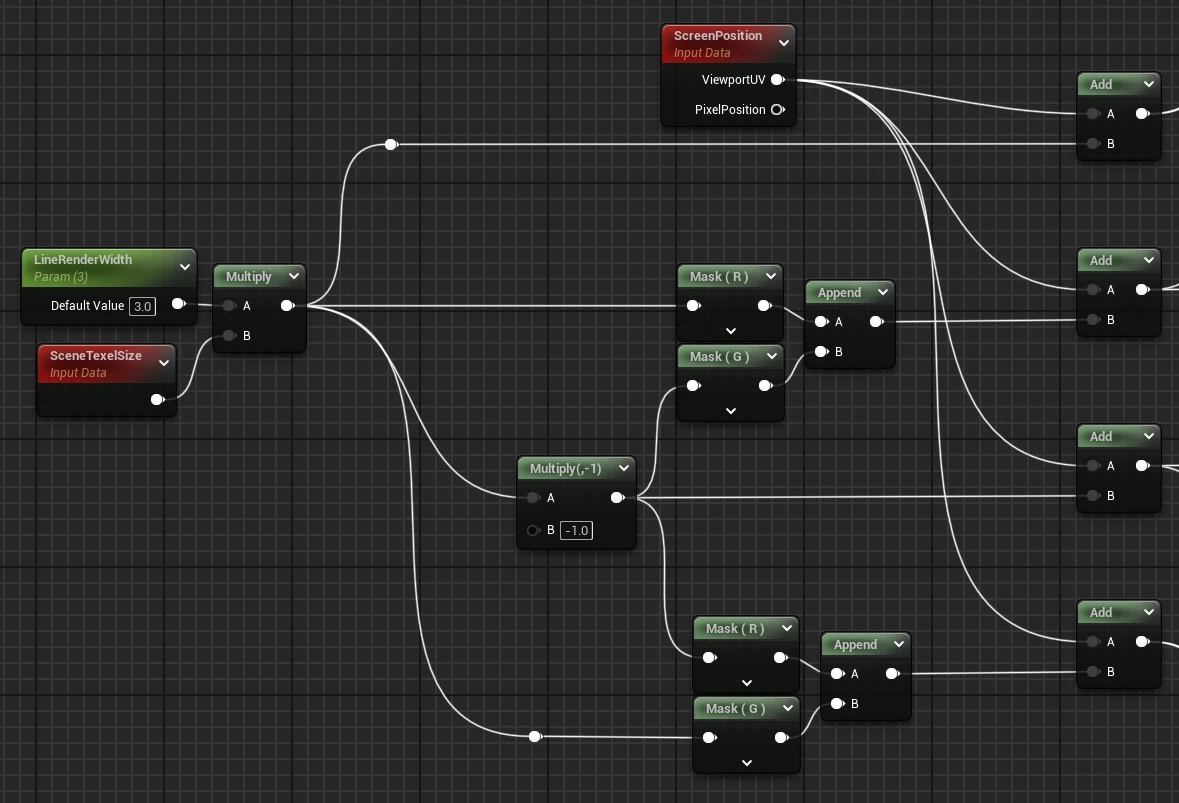Click the ViewportUV output pin on ScreenPosition

[x=777, y=80]
